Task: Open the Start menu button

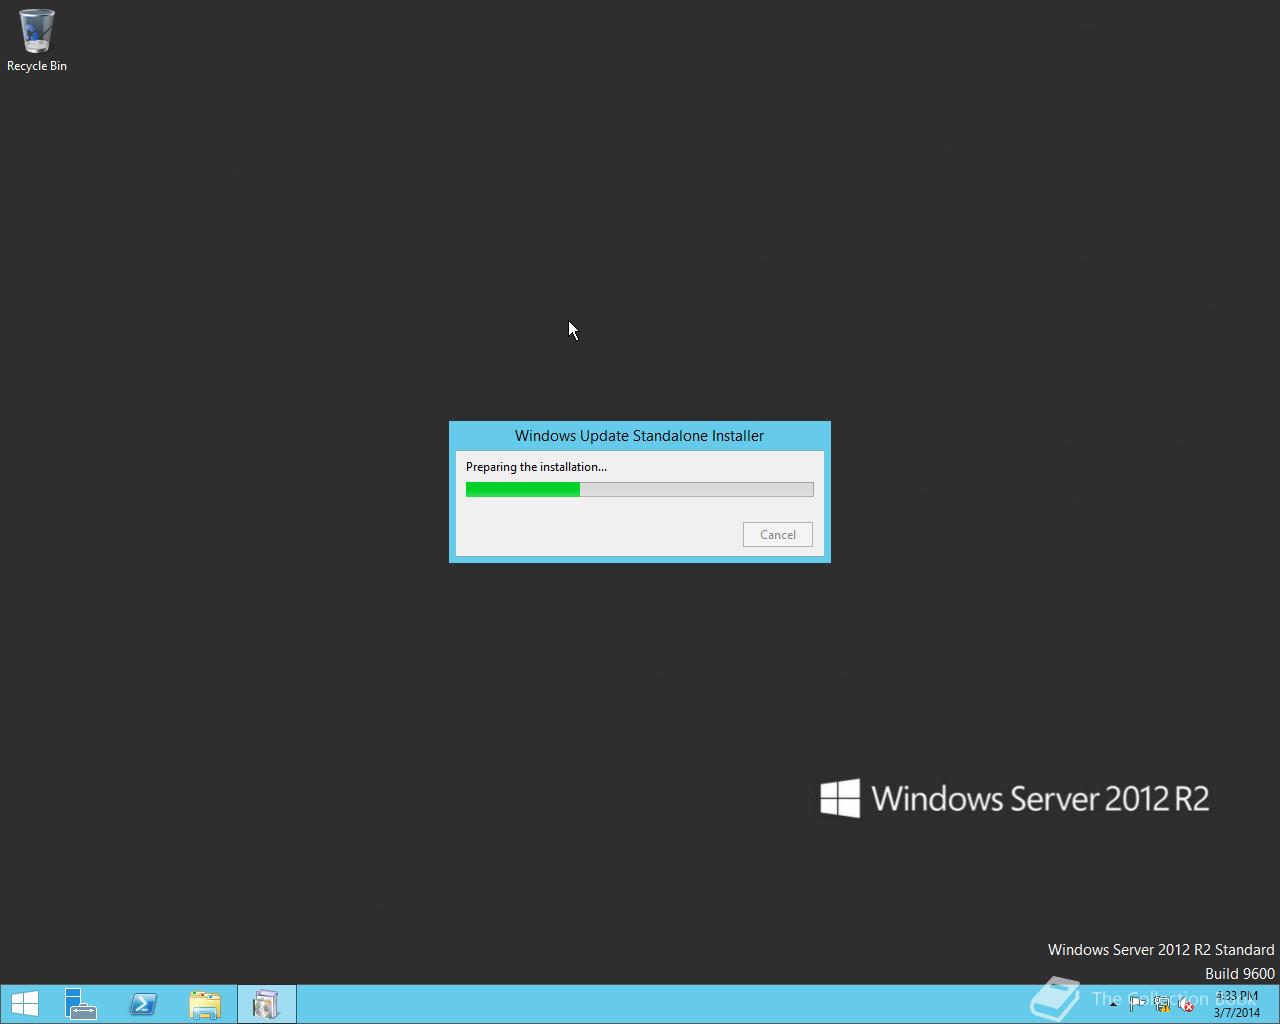Action: pyautogui.click(x=24, y=1004)
